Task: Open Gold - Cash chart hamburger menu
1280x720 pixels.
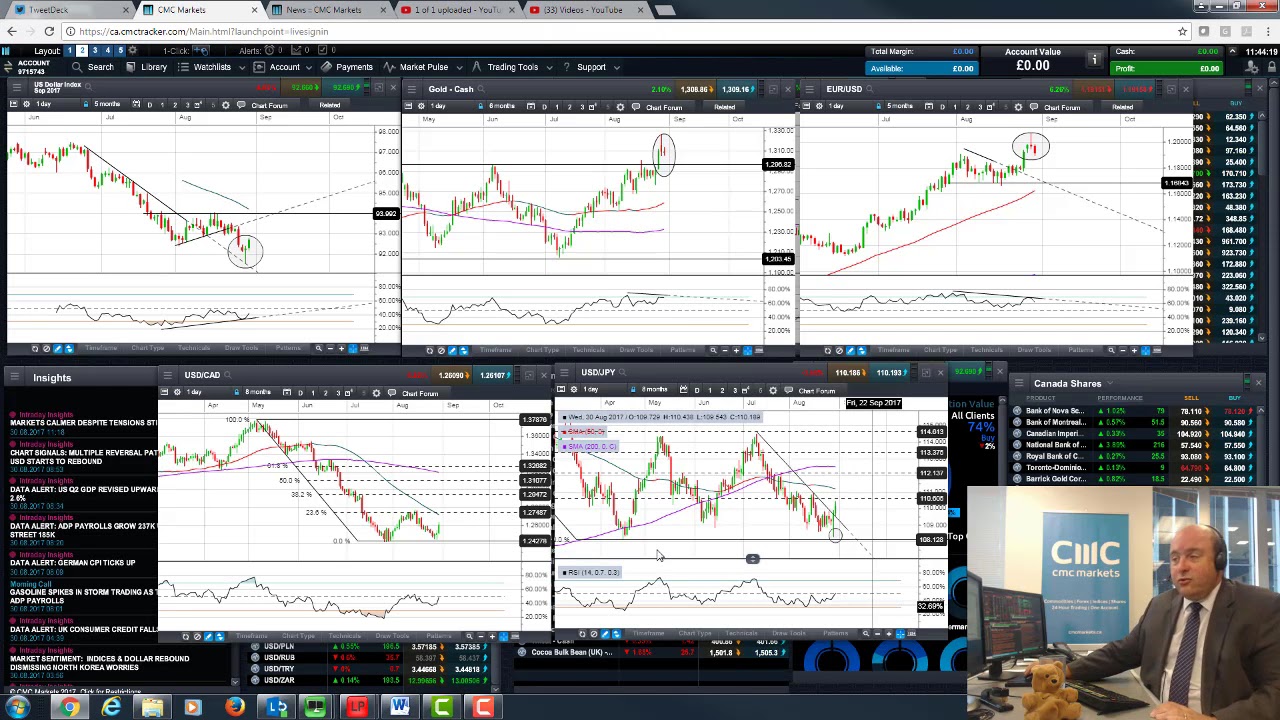Action: point(412,90)
